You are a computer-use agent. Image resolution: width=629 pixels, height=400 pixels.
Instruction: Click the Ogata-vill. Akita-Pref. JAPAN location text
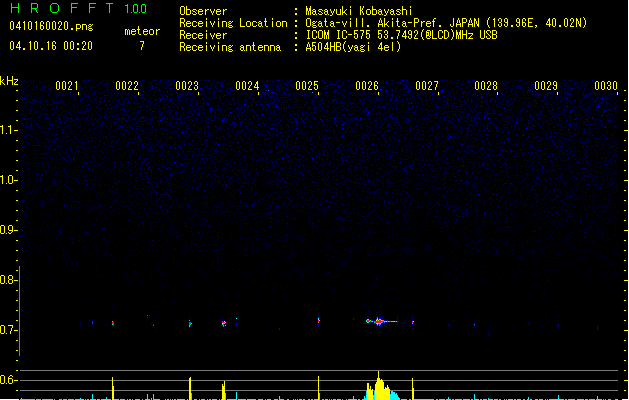(x=446, y=23)
